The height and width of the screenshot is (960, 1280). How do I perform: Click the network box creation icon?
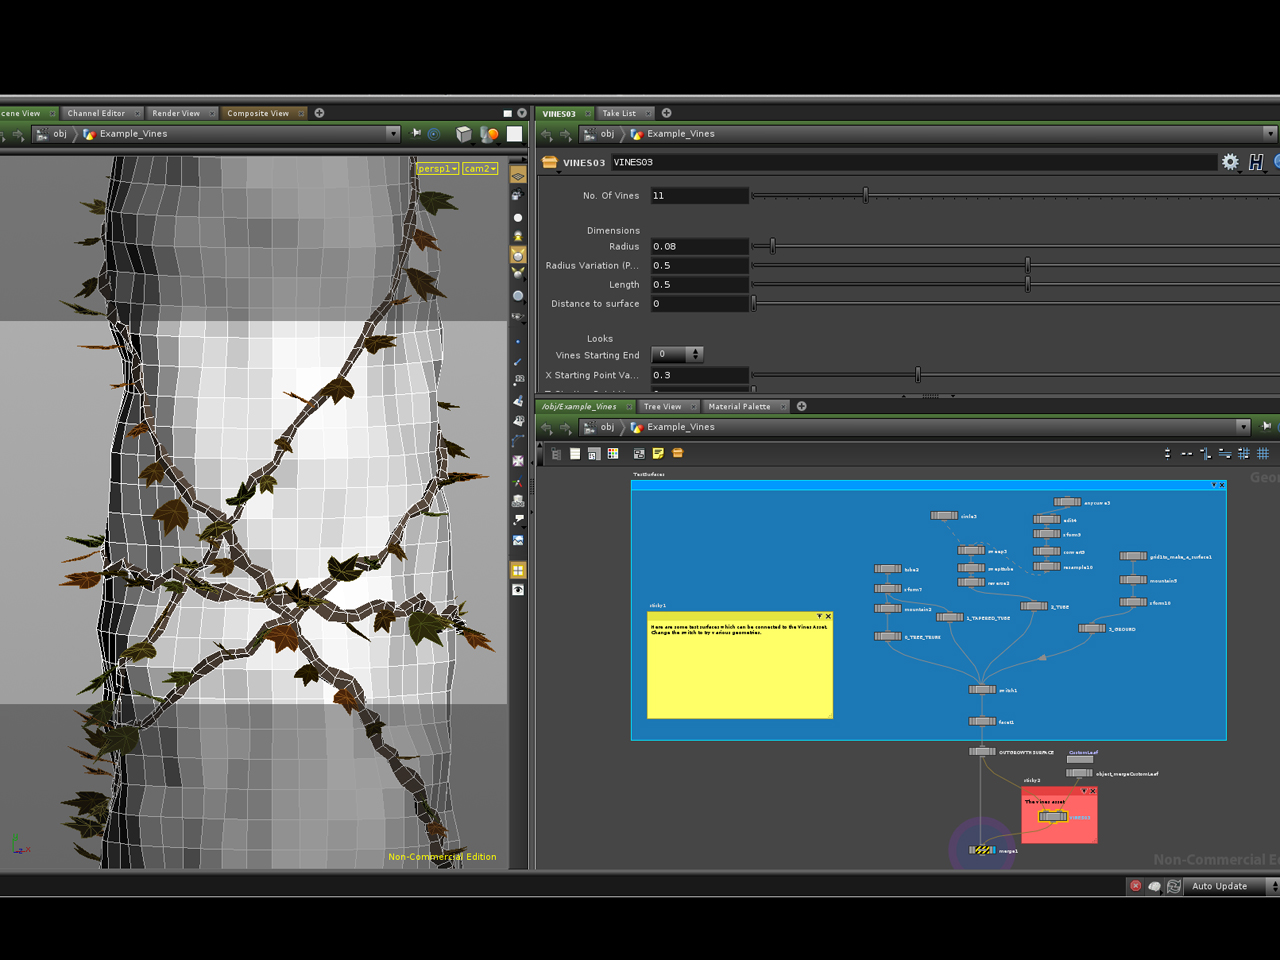(677, 454)
